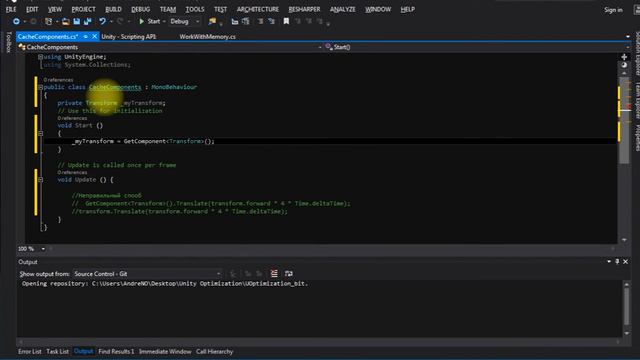Collapse the using directives region
The image size is (640, 360).
pos(40,57)
